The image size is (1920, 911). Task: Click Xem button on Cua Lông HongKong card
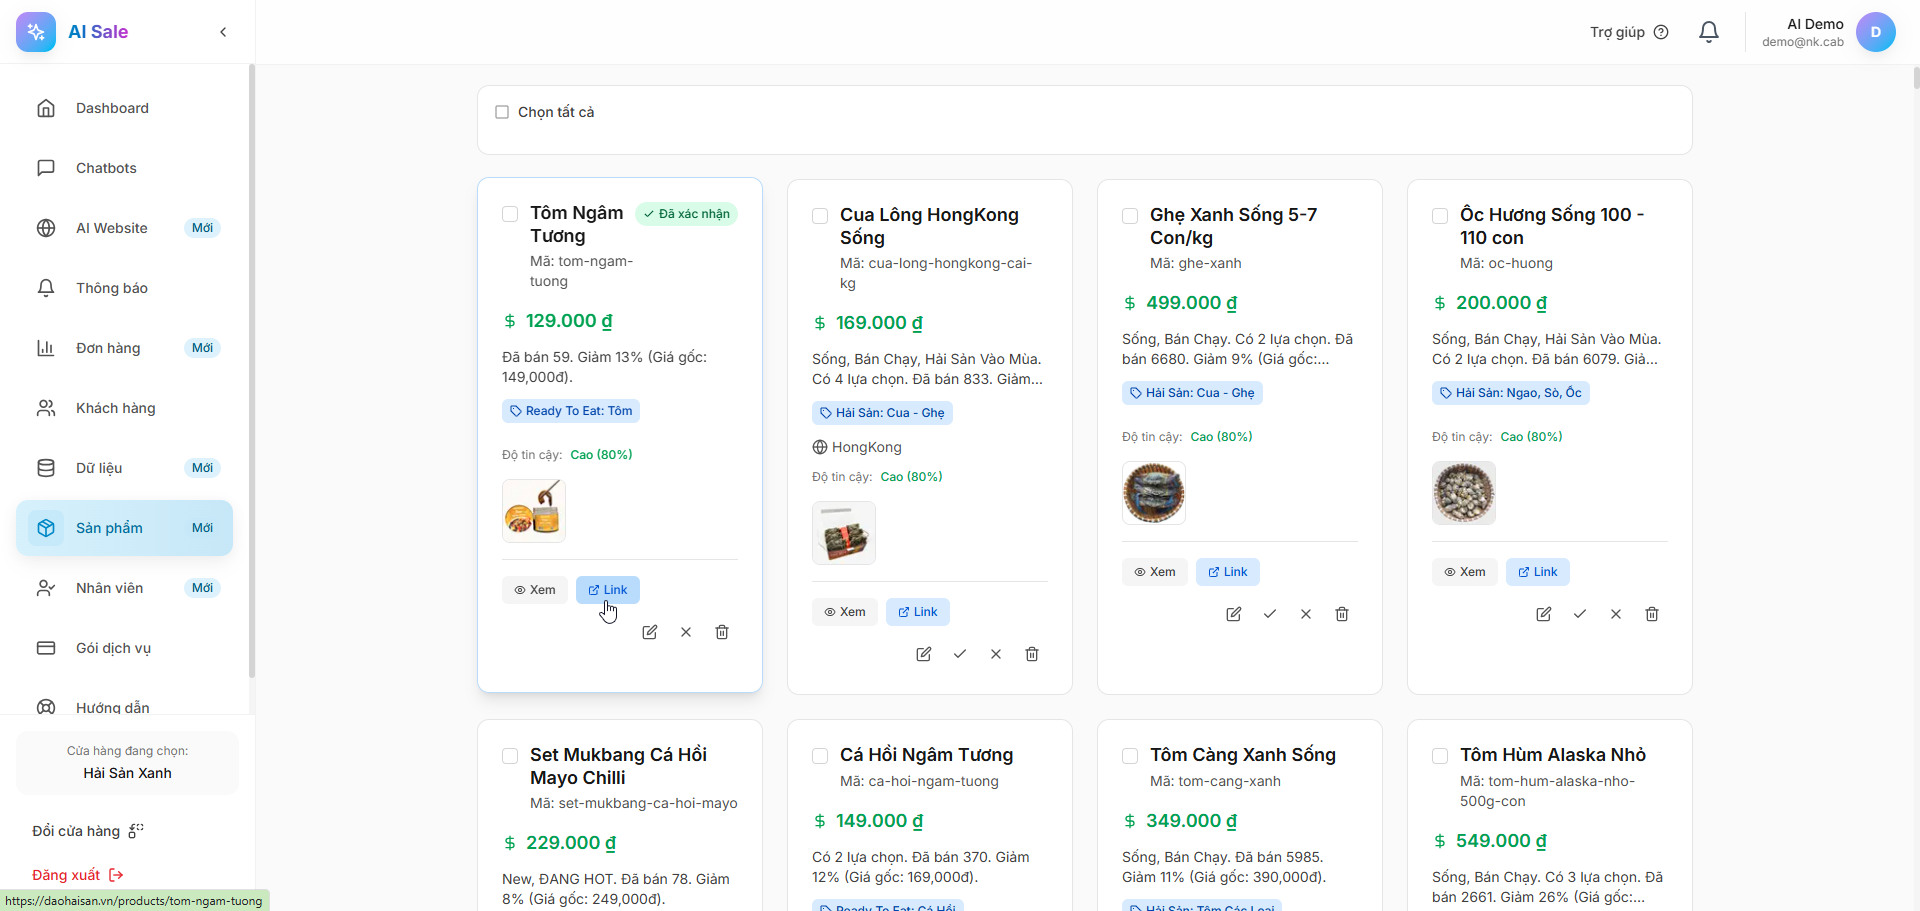[x=844, y=612]
